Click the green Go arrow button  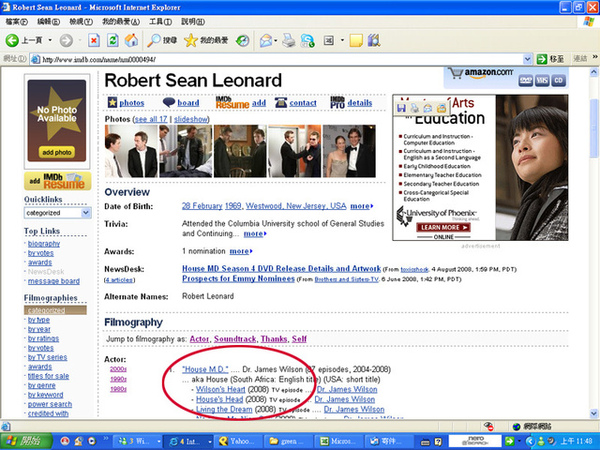coord(542,59)
